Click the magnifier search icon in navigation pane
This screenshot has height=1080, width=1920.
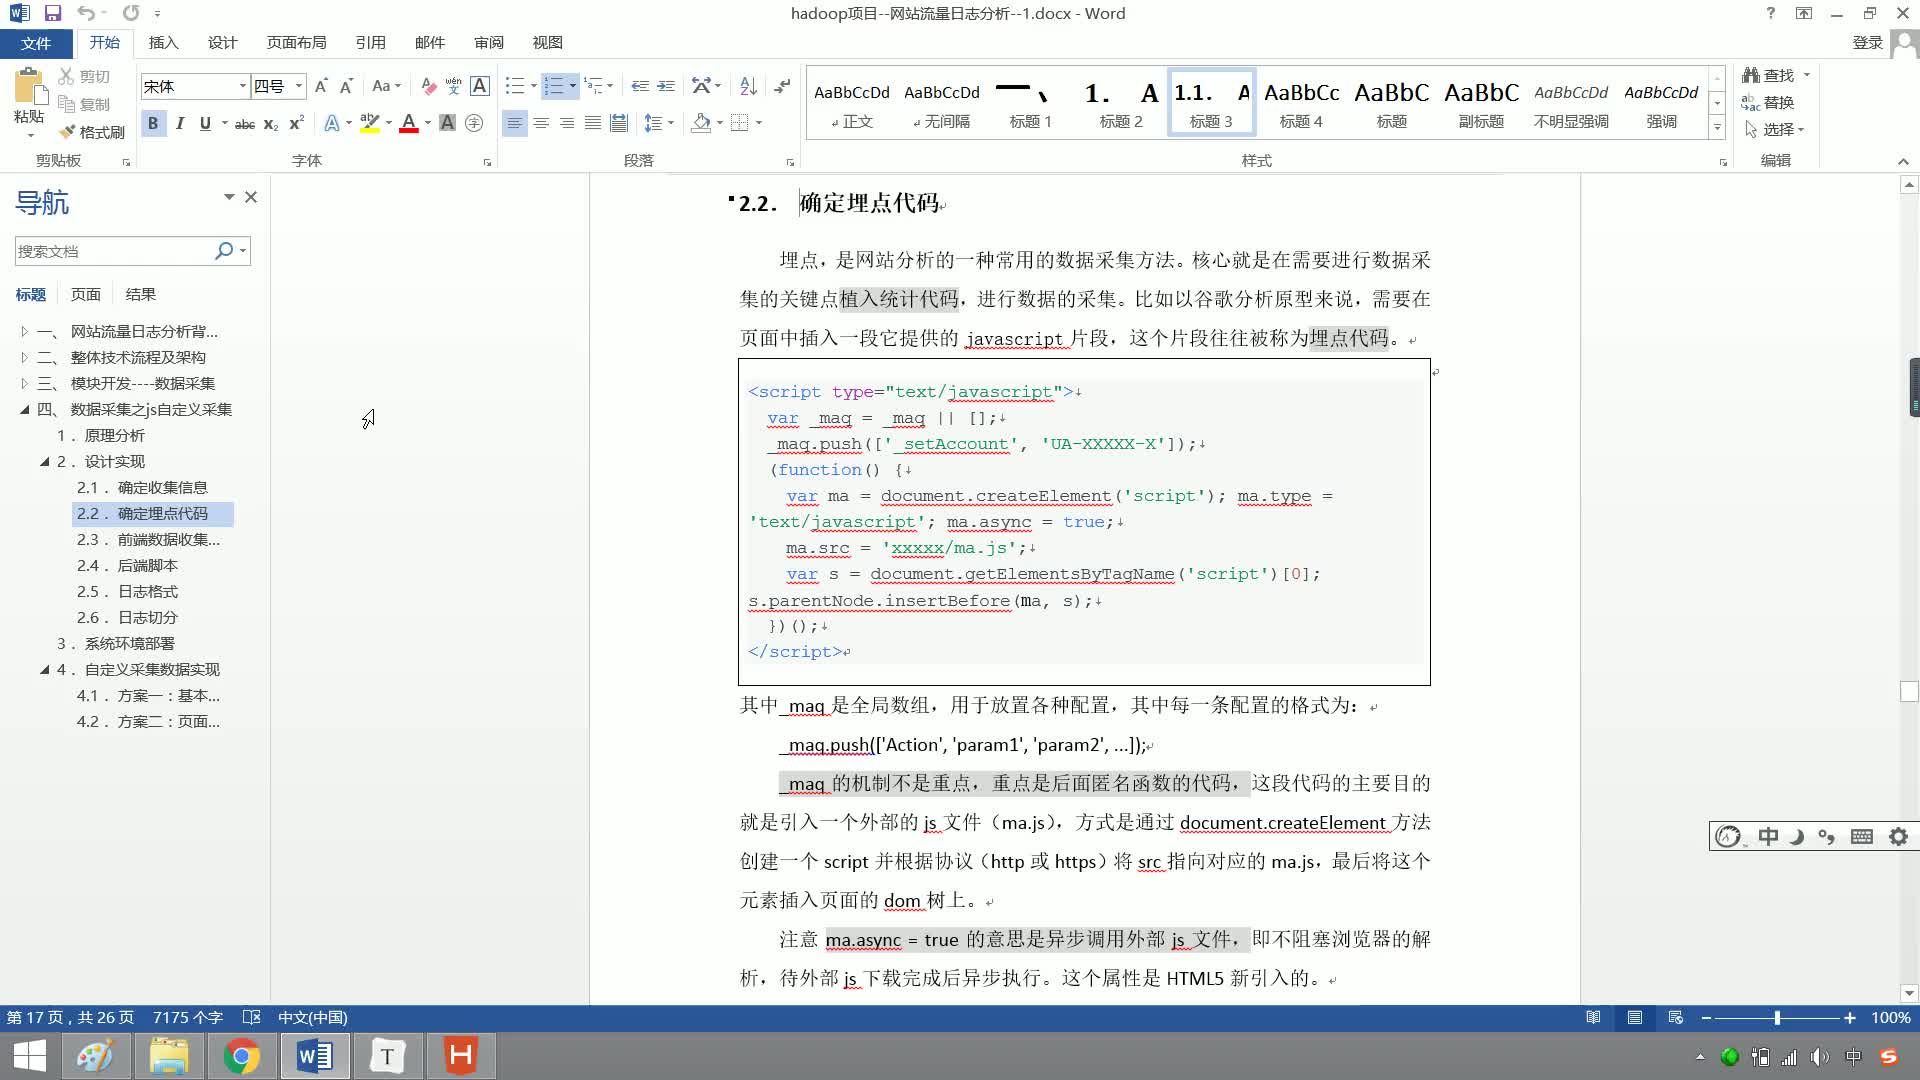point(224,251)
